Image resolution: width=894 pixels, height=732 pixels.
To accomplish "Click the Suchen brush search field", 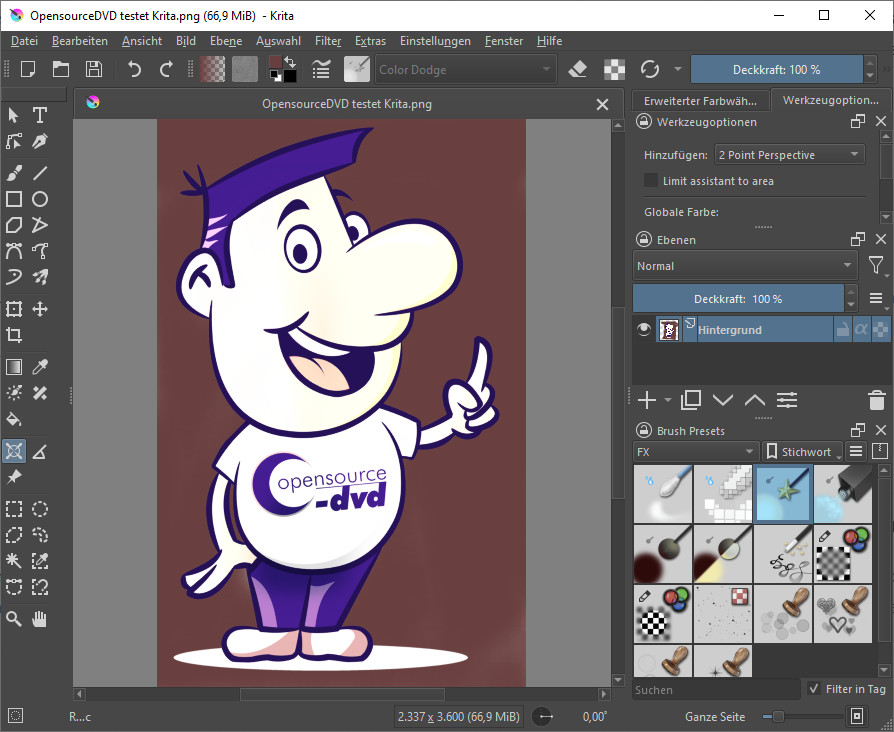I will pos(715,689).
